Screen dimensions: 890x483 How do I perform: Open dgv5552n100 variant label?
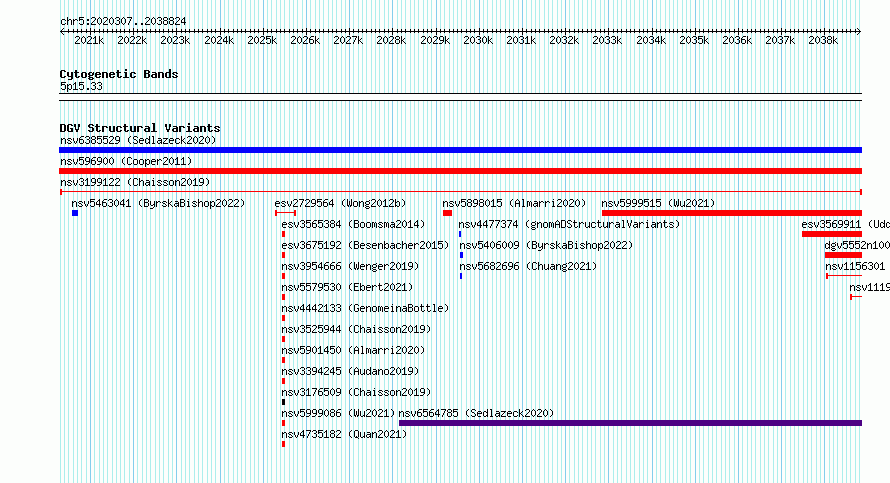point(857,245)
